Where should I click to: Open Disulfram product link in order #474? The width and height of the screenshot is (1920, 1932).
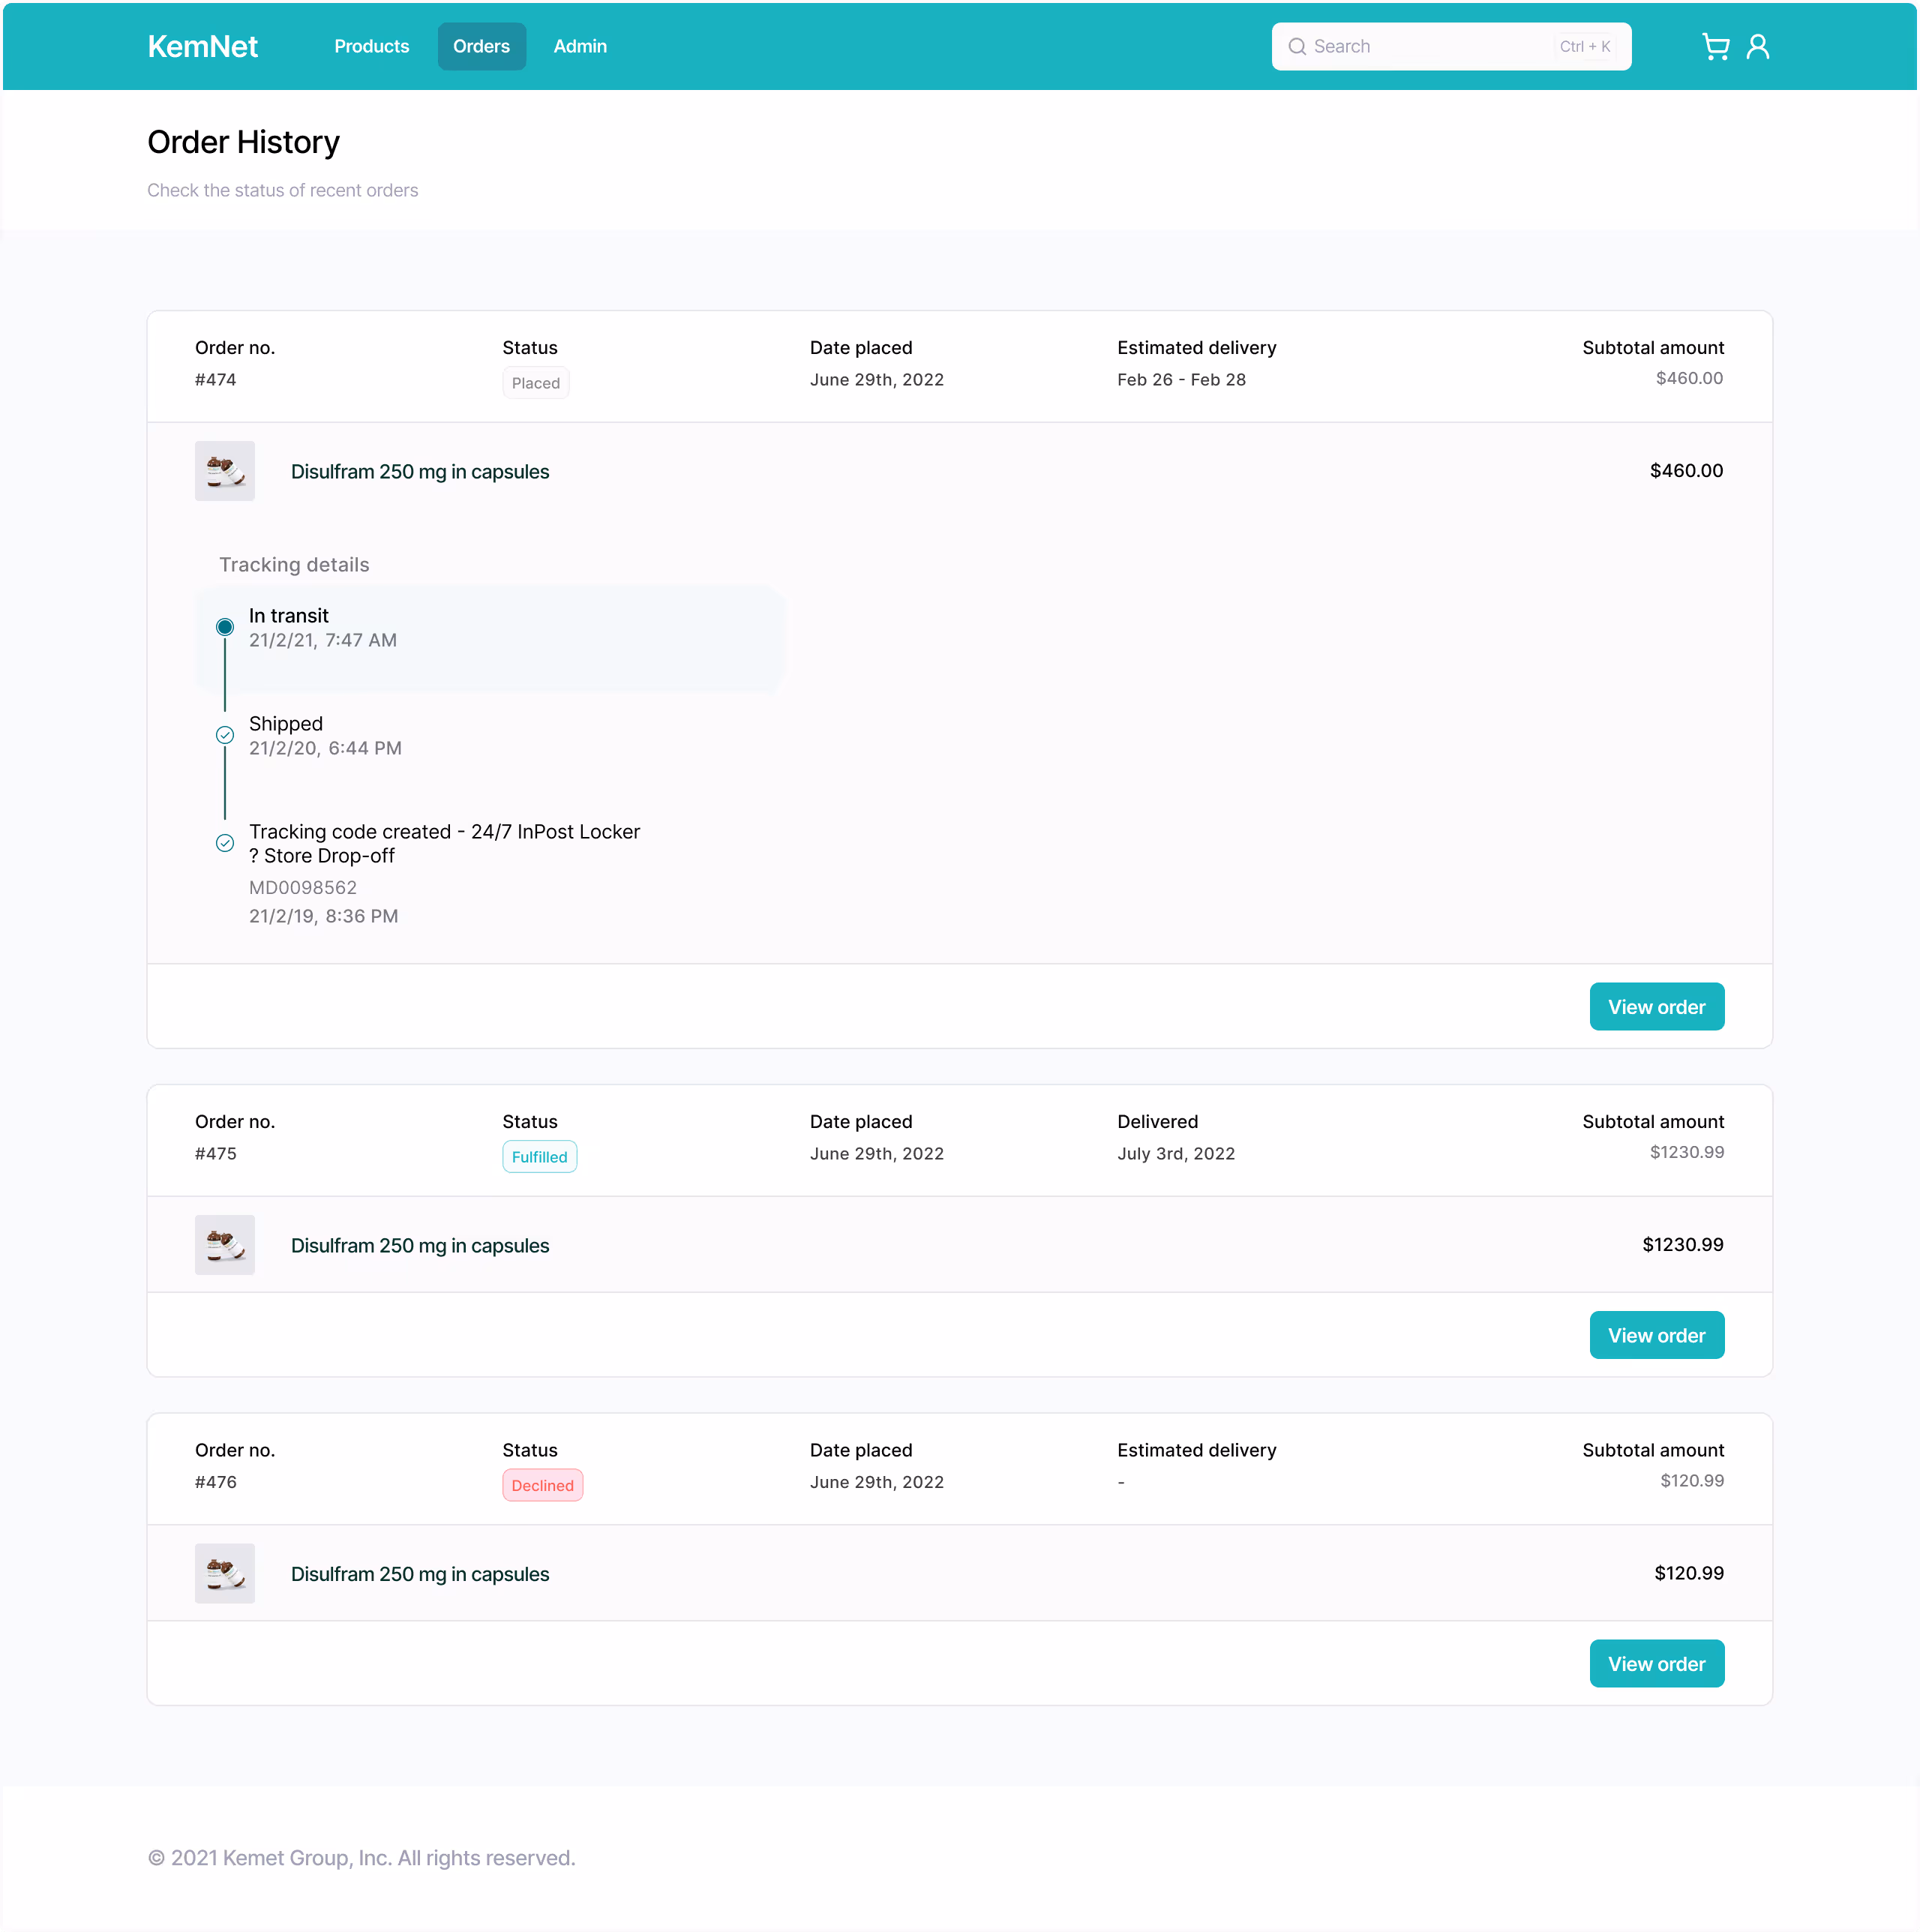pos(420,472)
